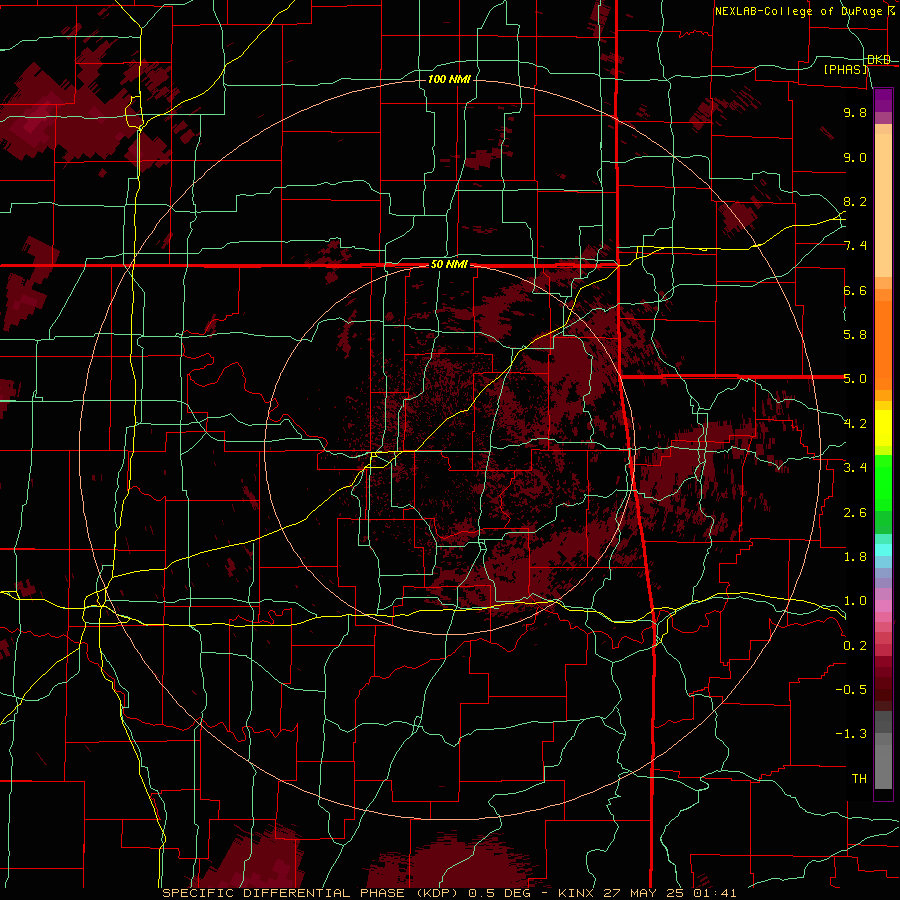Click the 50 NMI range ring label
The width and height of the screenshot is (900, 900).
(x=449, y=265)
